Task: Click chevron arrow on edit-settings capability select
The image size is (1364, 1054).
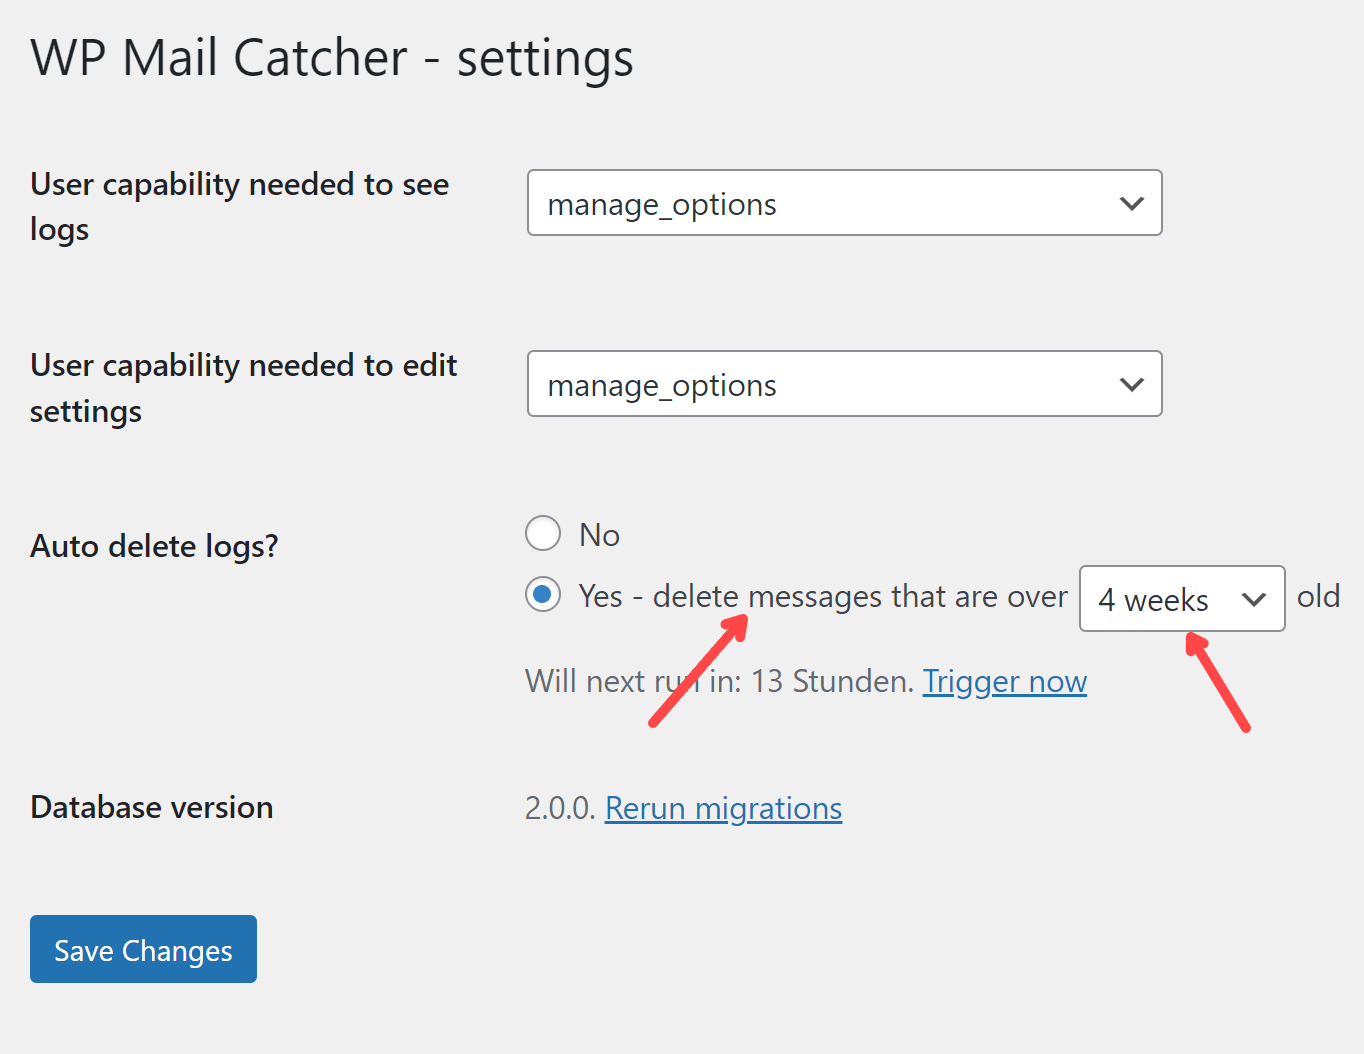Action: tap(1131, 385)
